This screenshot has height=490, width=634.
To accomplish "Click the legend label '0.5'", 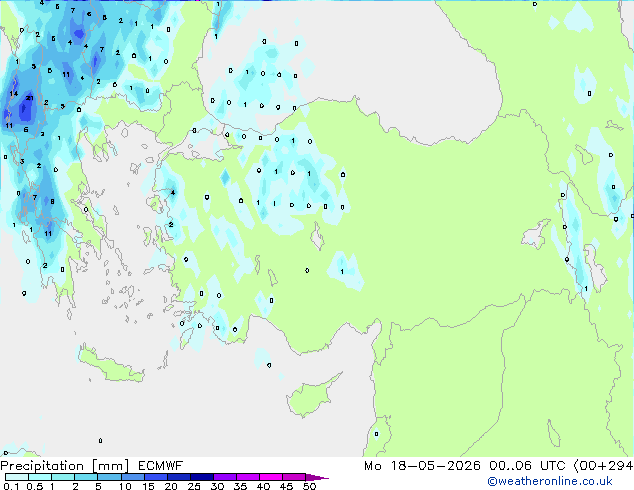I will (34, 486).
